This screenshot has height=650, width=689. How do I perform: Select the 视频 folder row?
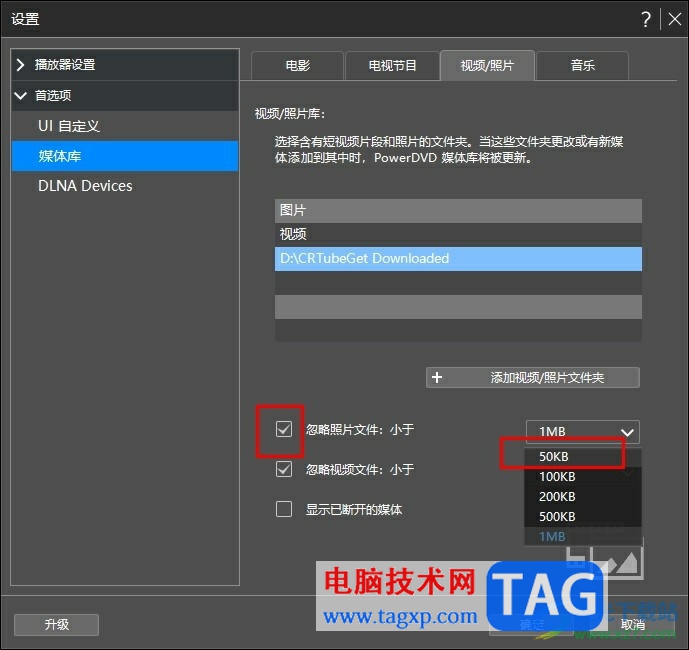point(458,234)
